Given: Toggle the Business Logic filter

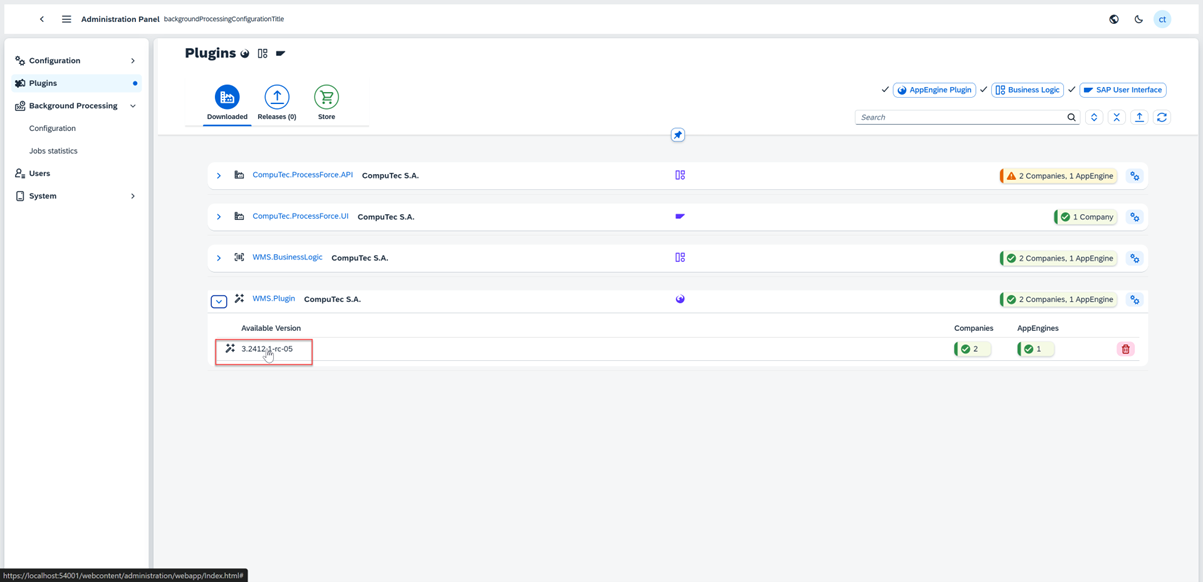Looking at the screenshot, I should 1027,90.
